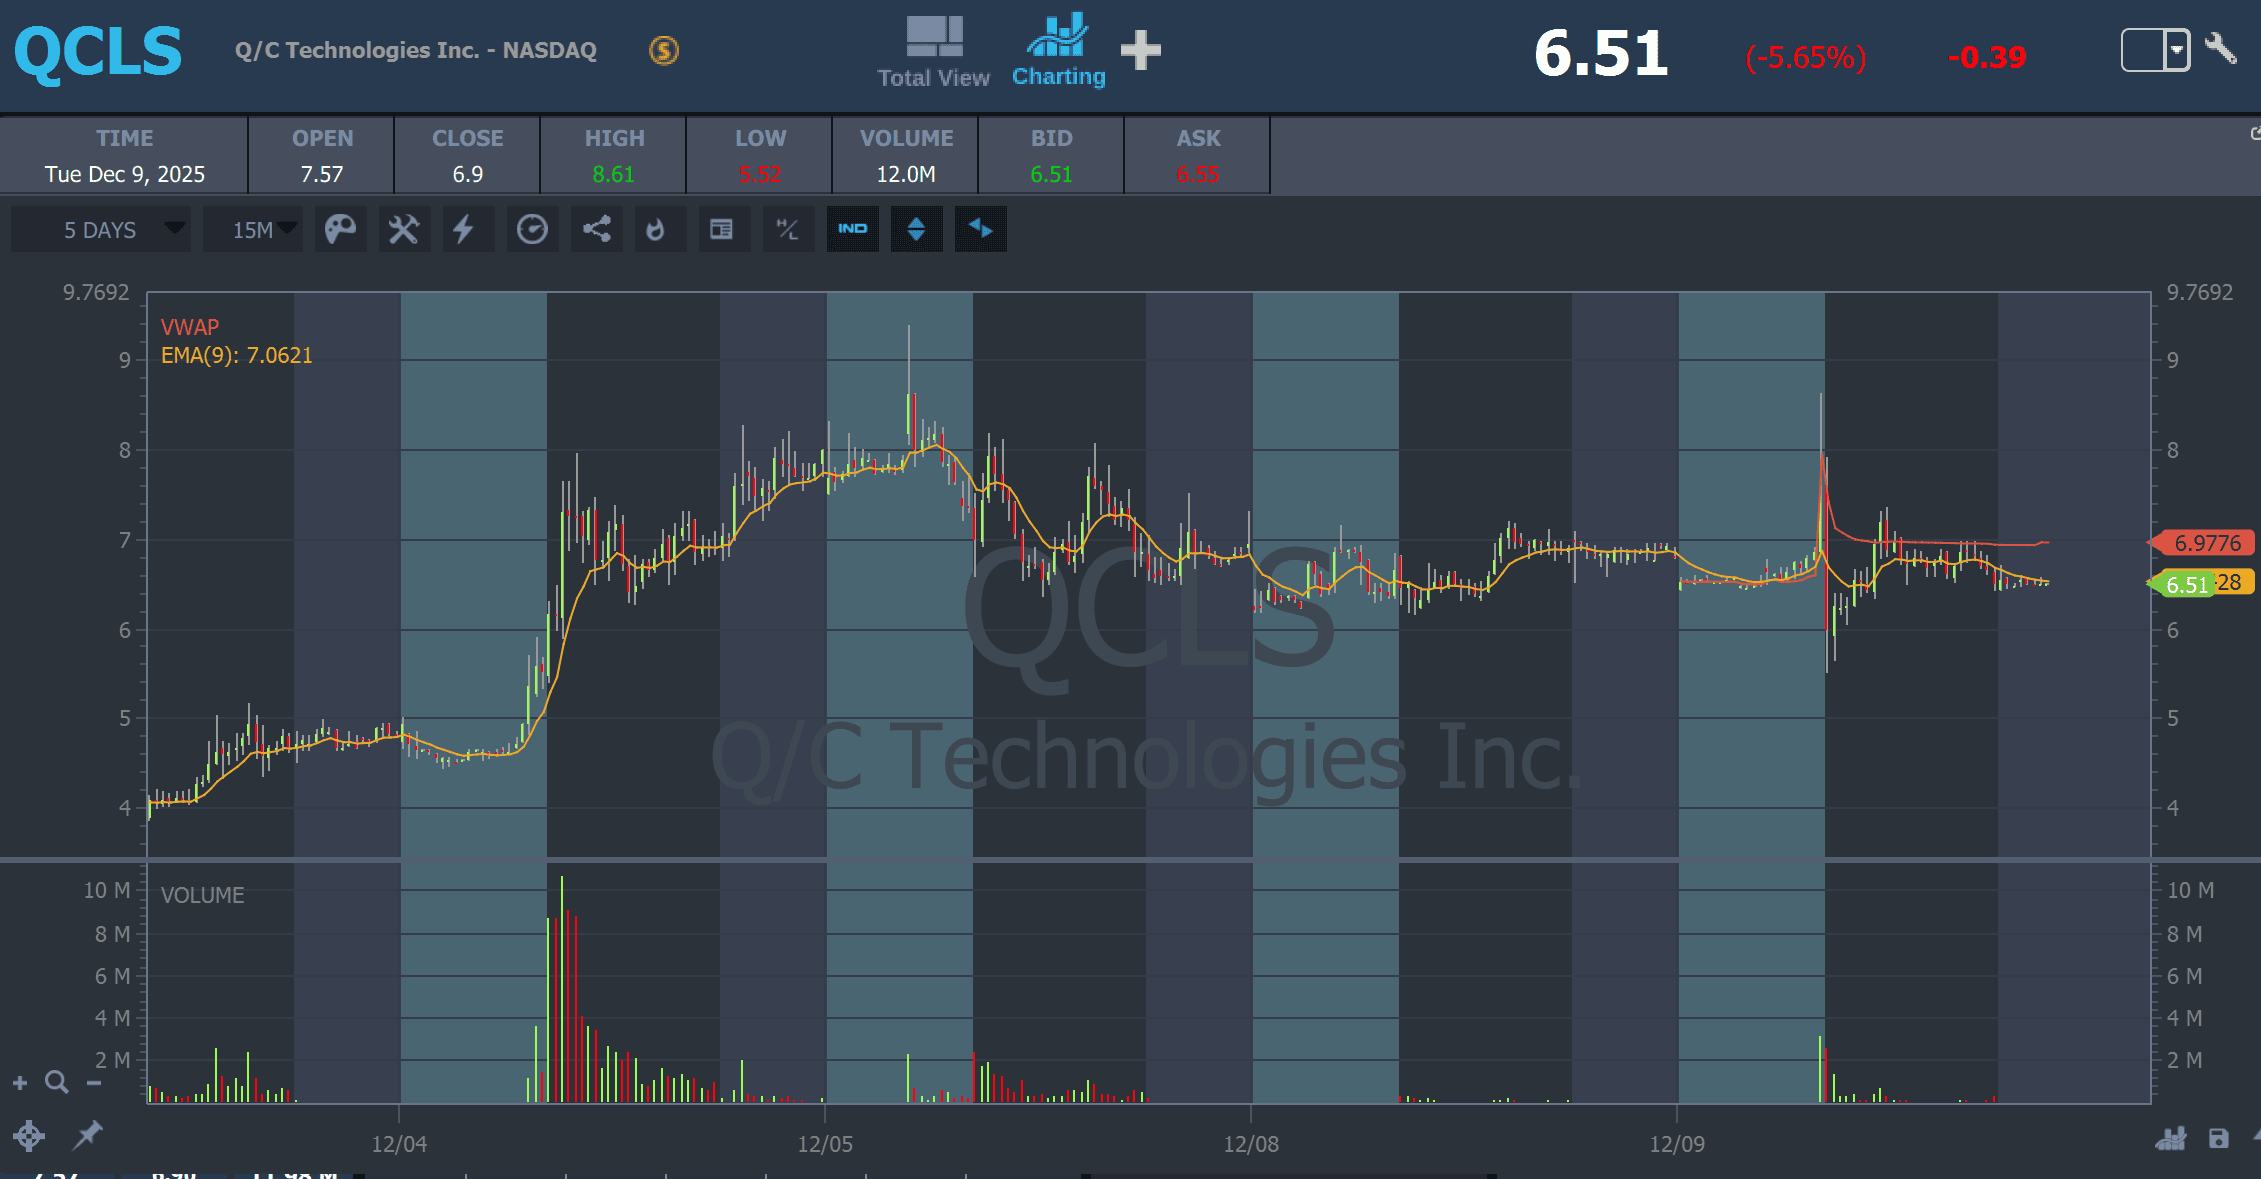Click the wrench settings icon top right
This screenshot has height=1179, width=2261.
click(x=2221, y=48)
